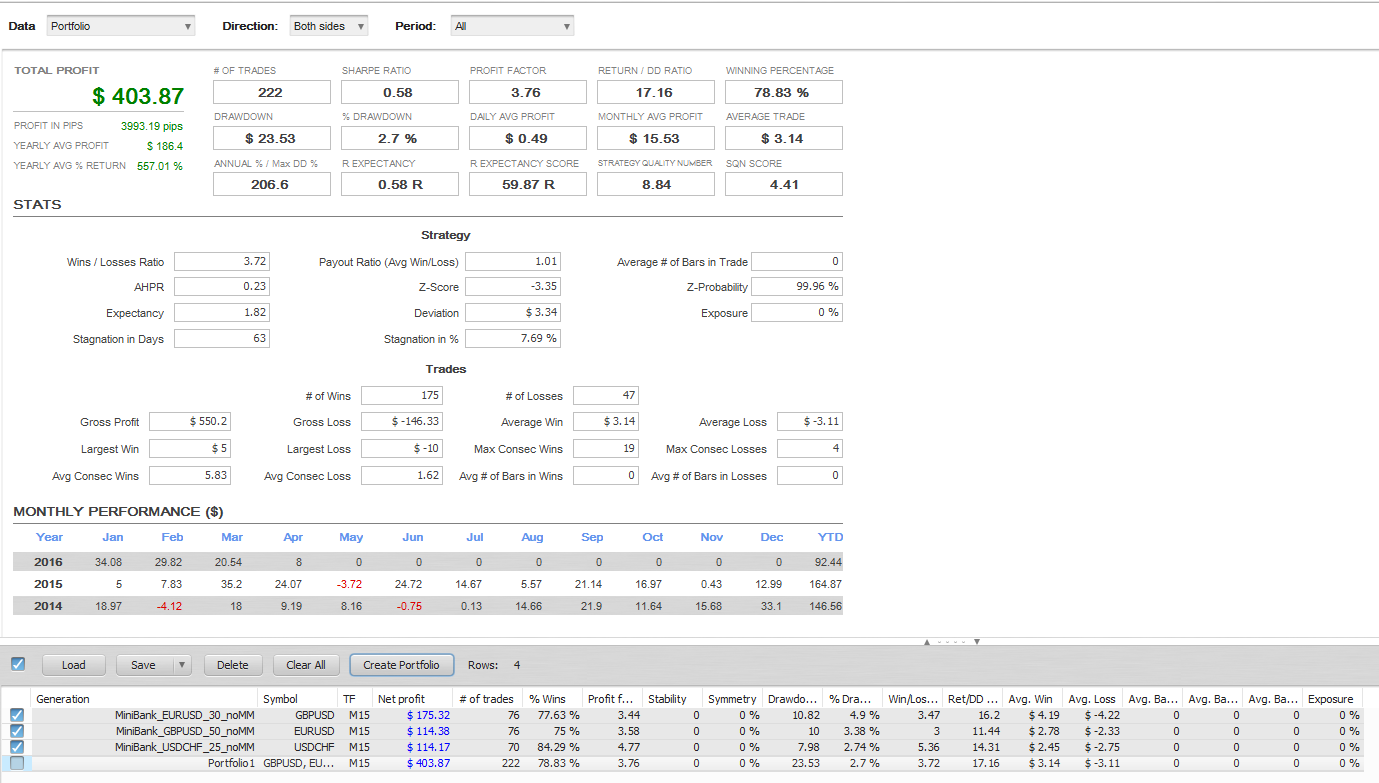Click the SQN Score value 4.41
The height and width of the screenshot is (783, 1379).
point(783,184)
